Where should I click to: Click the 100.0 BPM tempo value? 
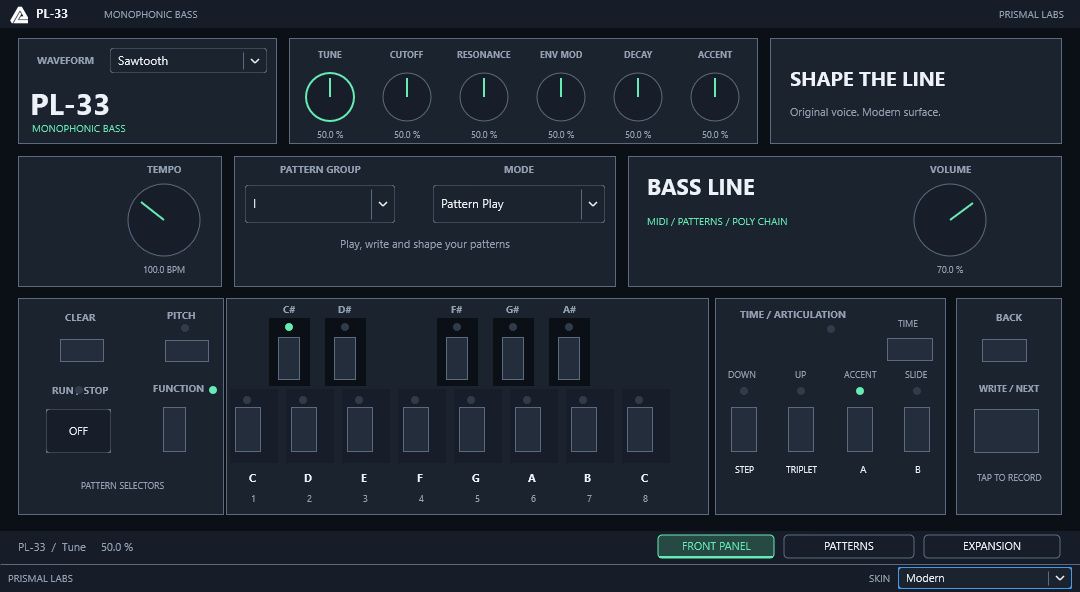[x=164, y=269]
